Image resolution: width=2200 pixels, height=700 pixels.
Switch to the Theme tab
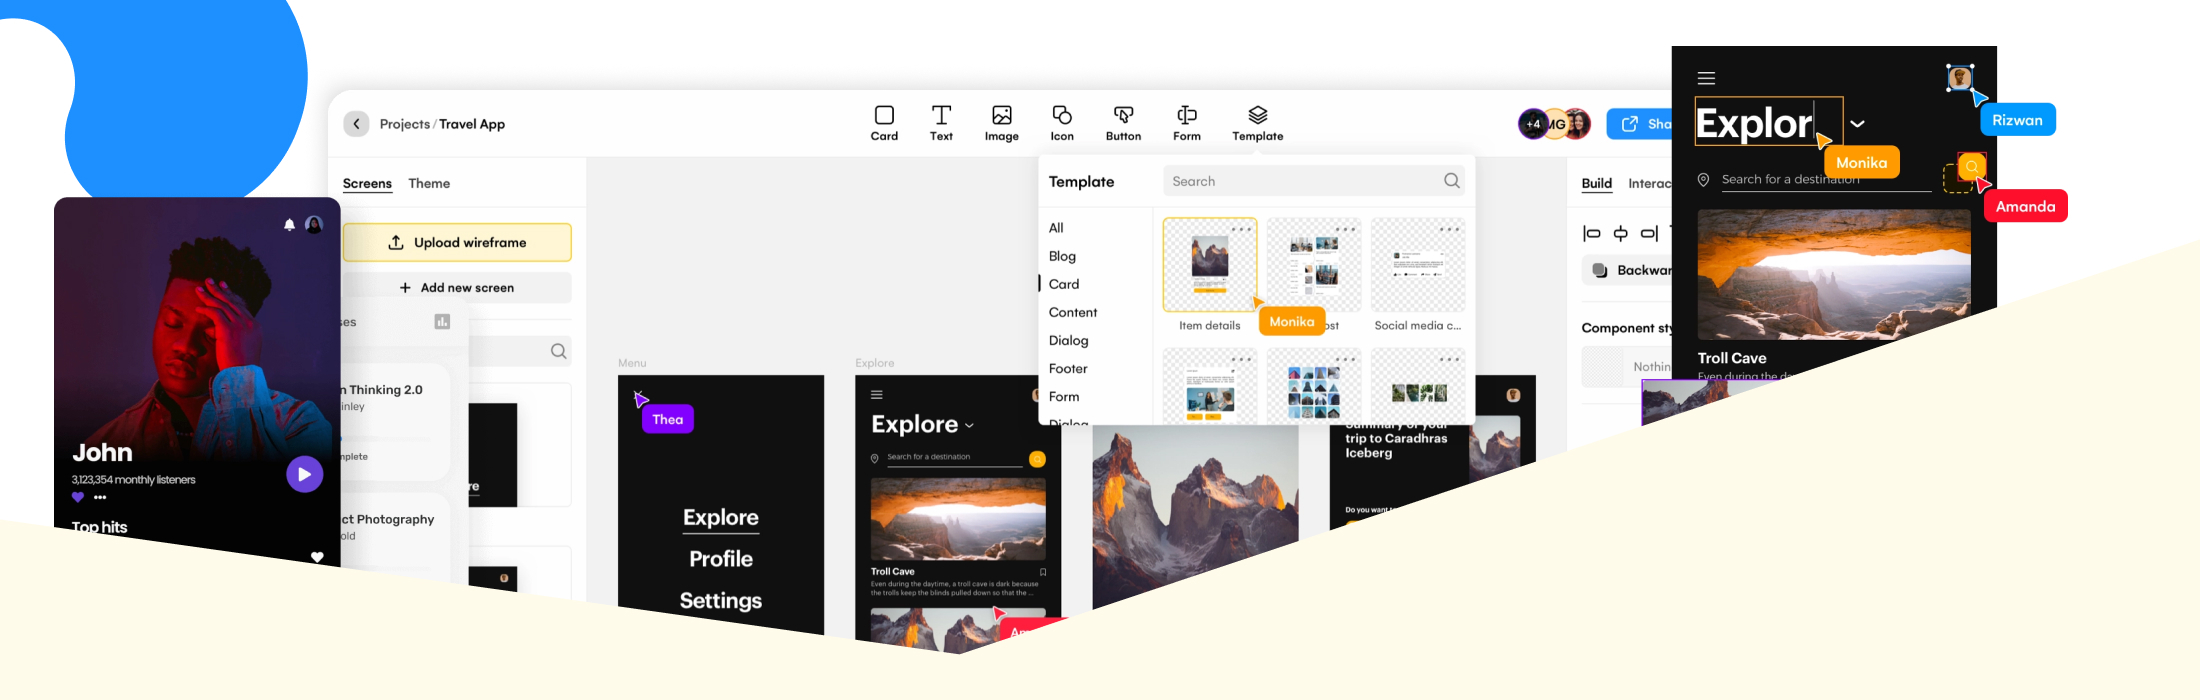429,184
